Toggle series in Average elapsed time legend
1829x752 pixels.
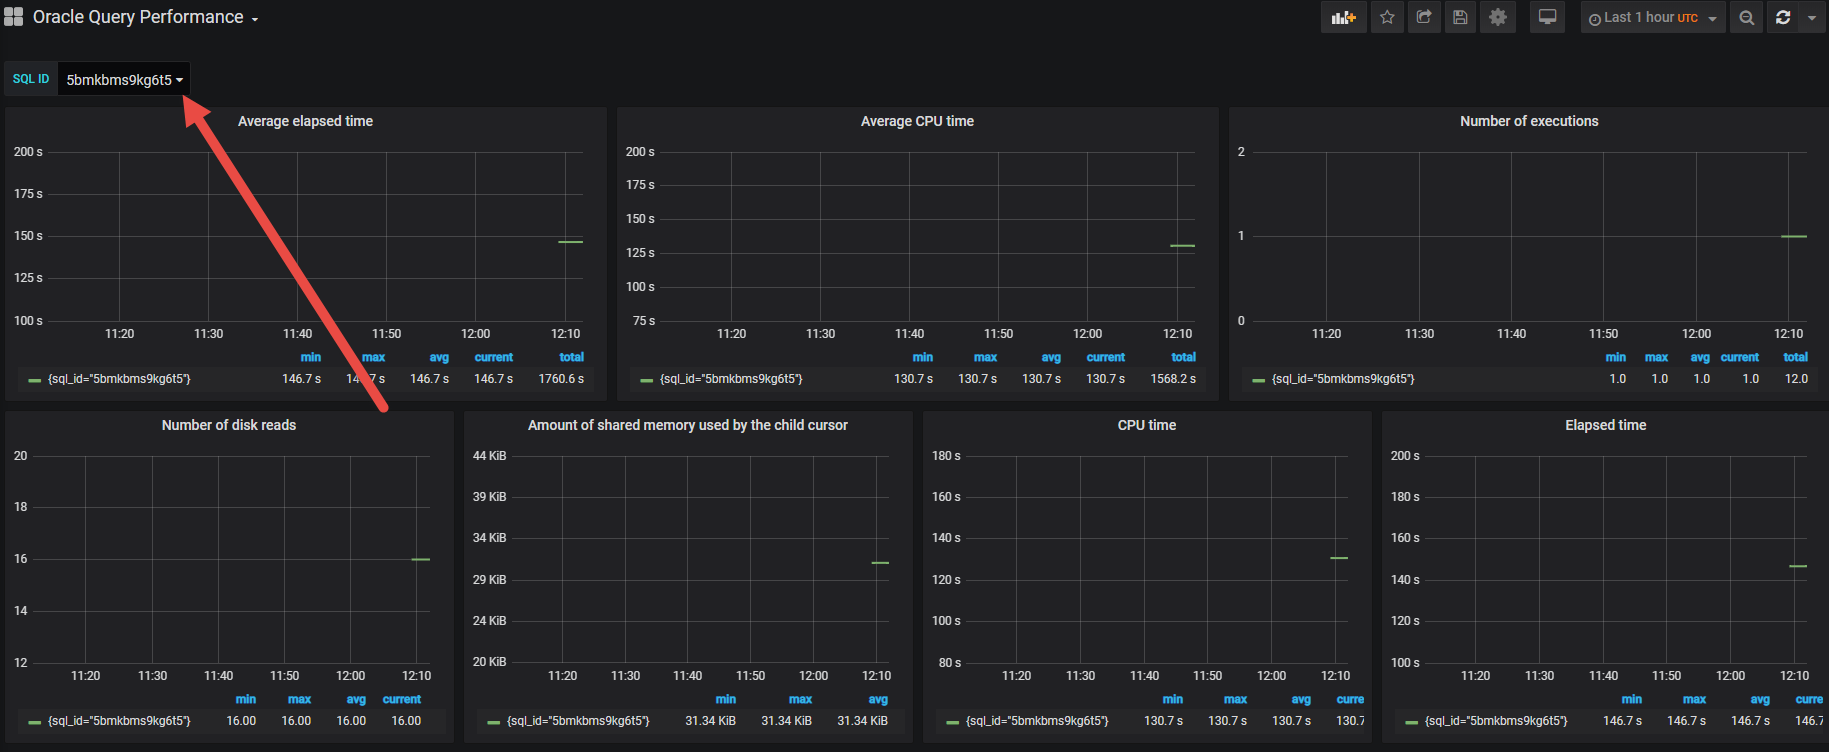(119, 379)
